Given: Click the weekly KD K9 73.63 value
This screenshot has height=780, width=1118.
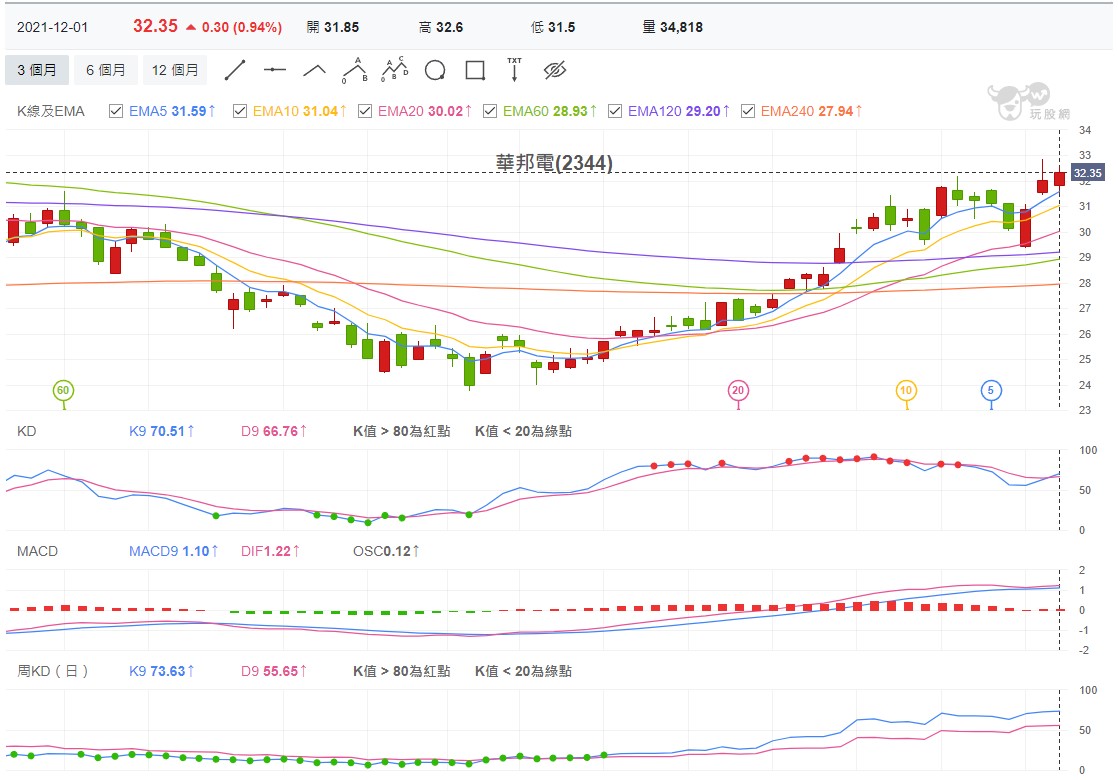Looking at the screenshot, I should pyautogui.click(x=162, y=671).
